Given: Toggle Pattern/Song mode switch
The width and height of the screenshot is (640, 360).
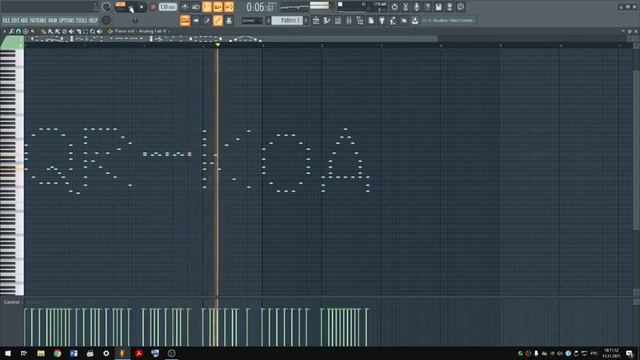Looking at the screenshot, I should tap(120, 7).
